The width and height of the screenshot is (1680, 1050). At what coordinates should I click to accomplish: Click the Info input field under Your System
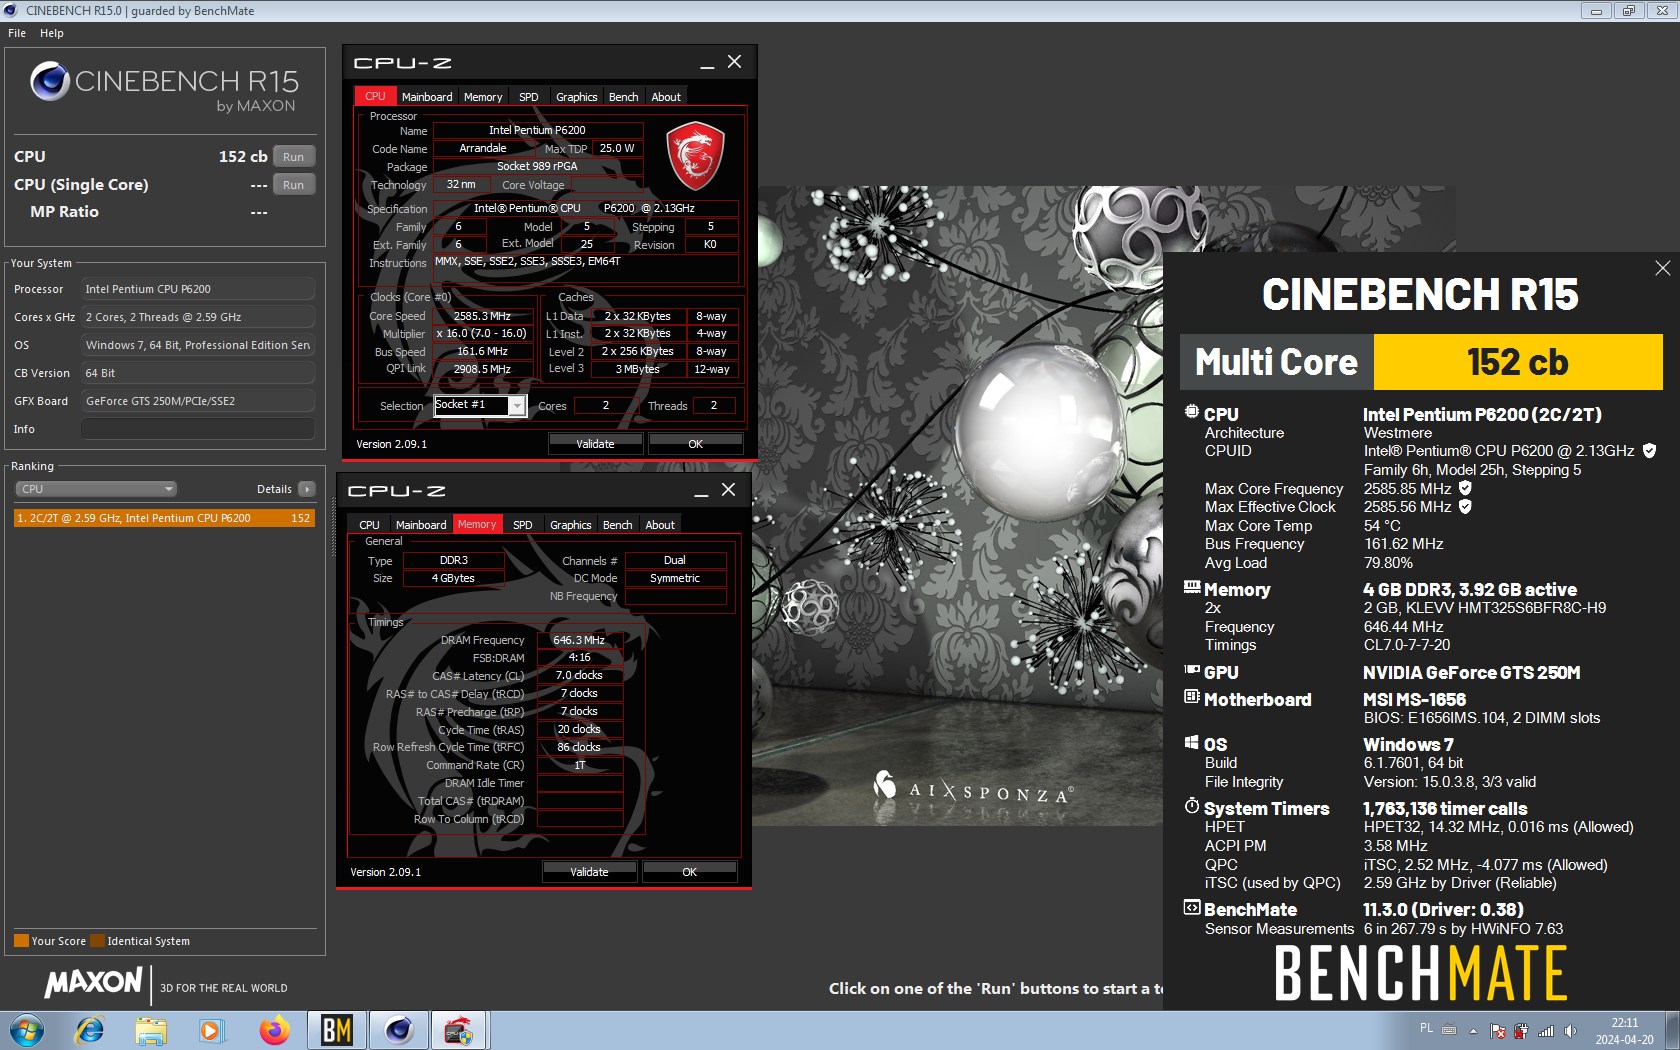click(198, 429)
